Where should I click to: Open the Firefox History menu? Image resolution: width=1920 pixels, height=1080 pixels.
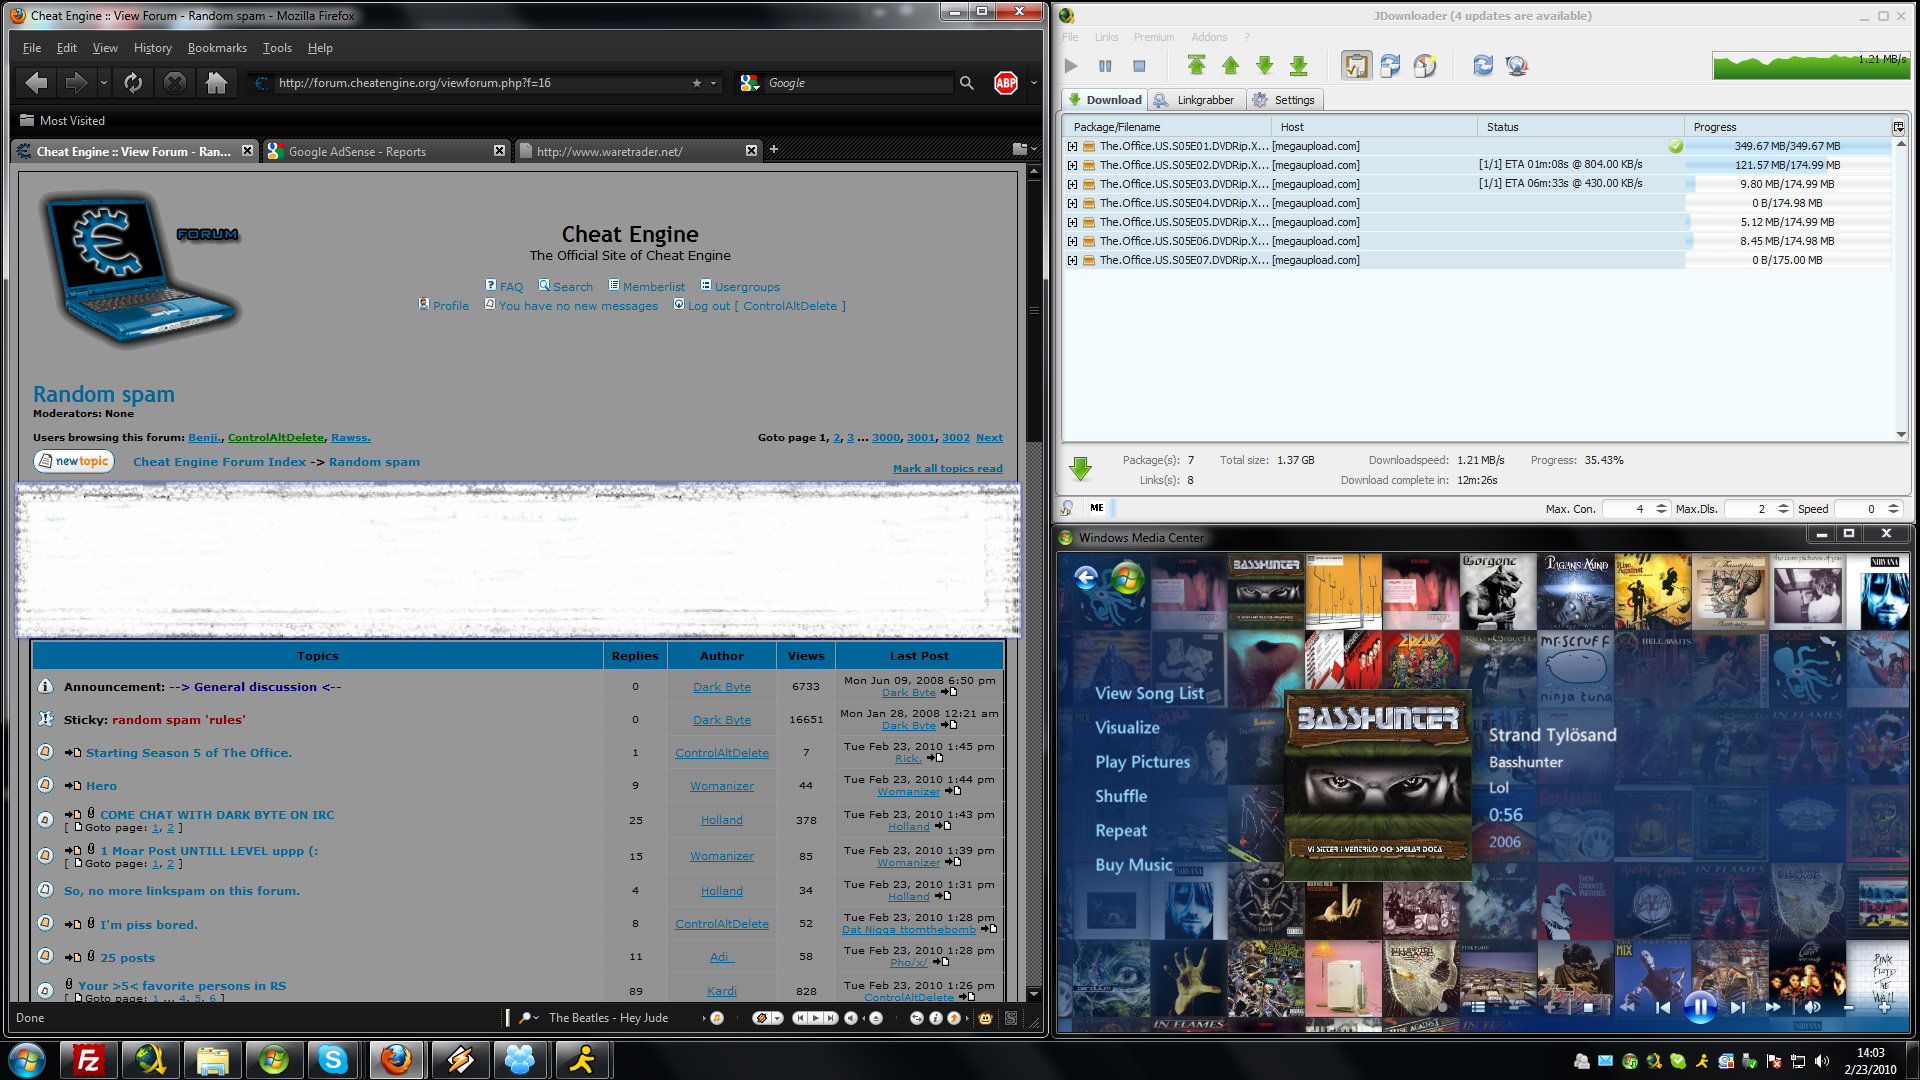point(153,48)
